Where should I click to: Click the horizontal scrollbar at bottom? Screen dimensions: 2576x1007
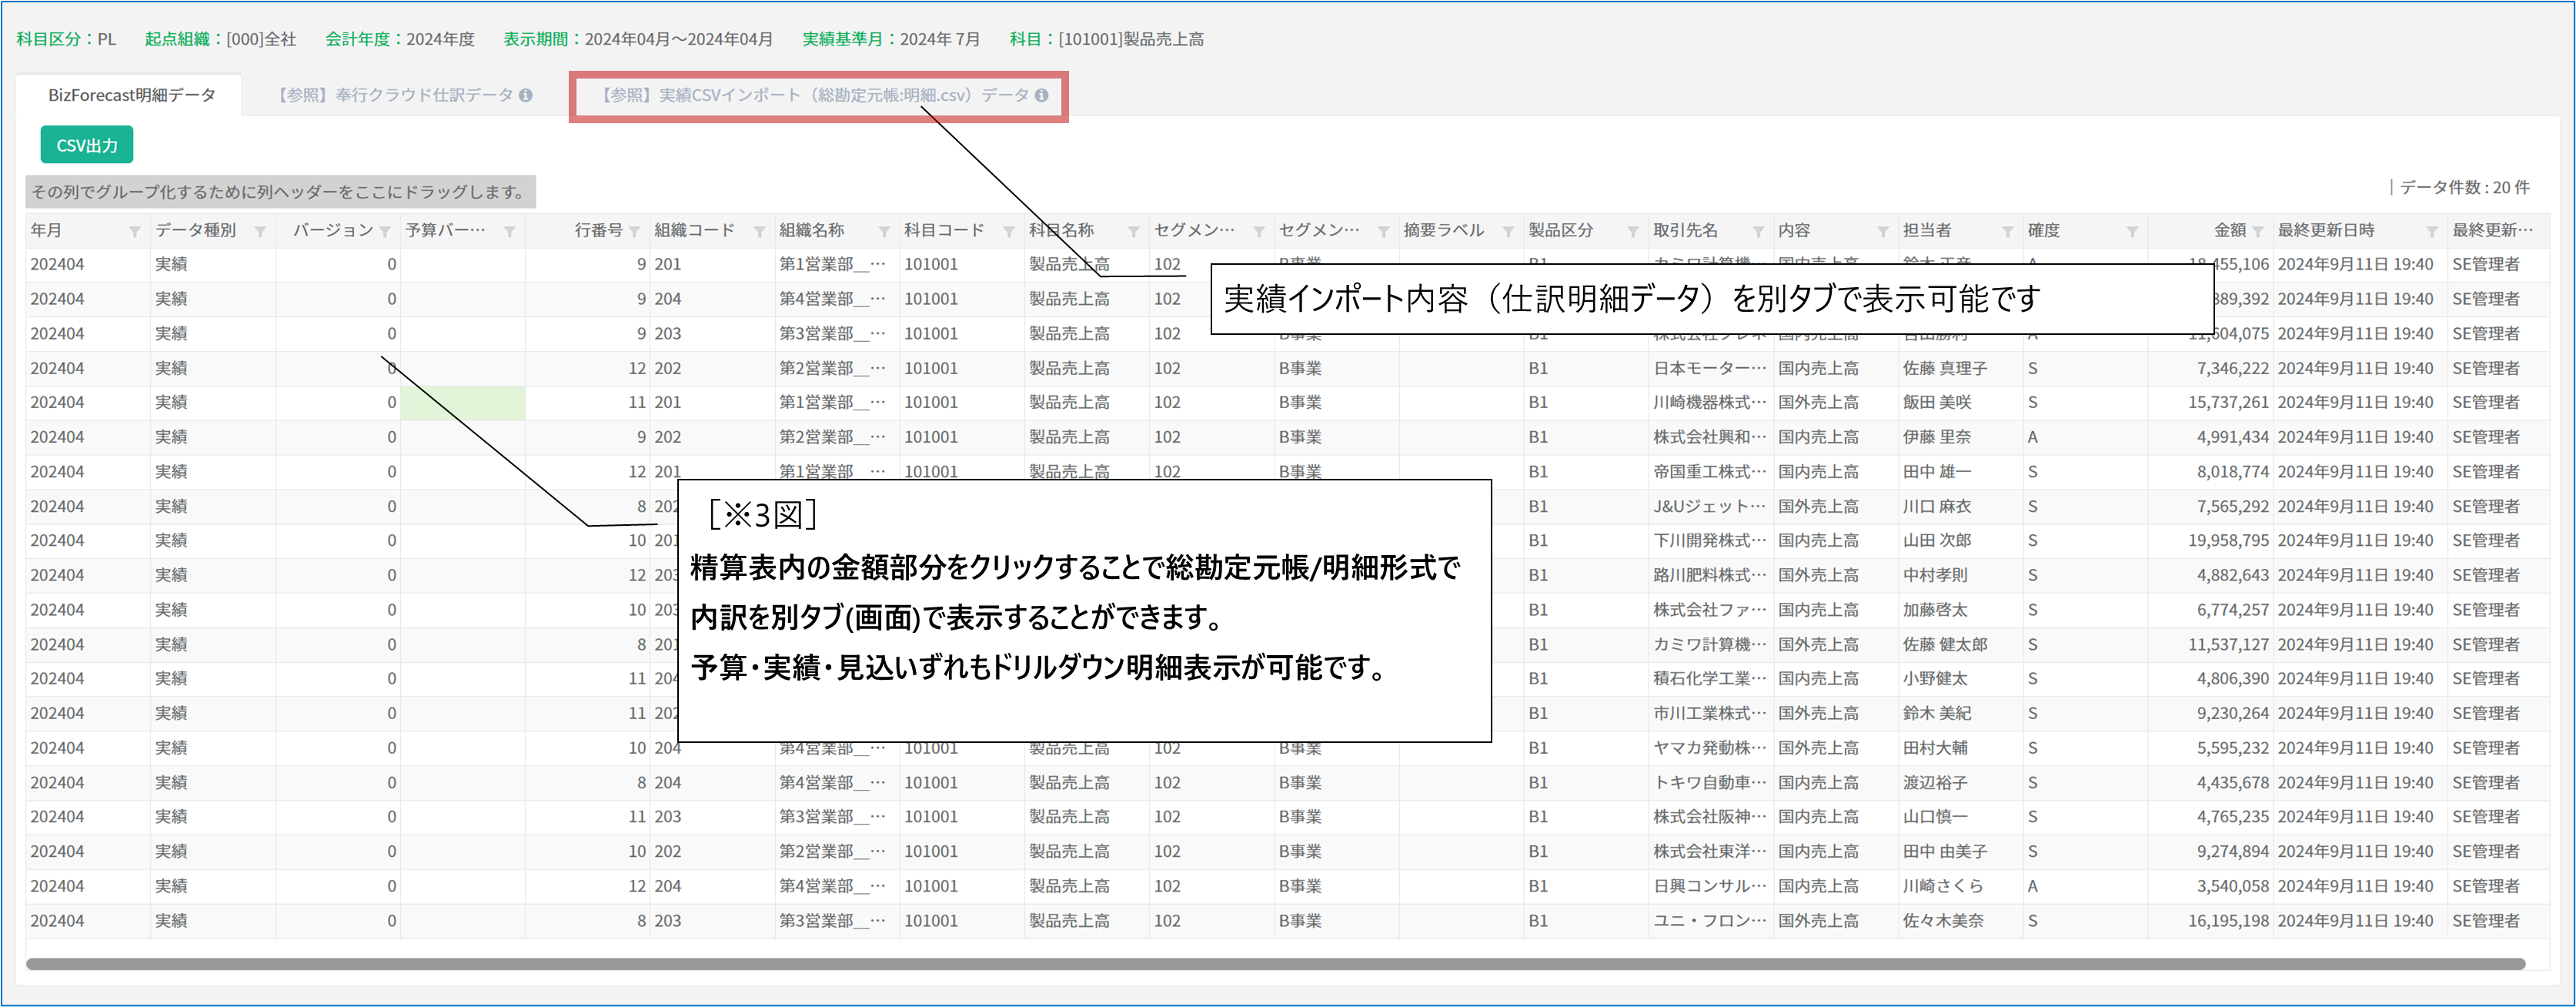coord(1275,964)
